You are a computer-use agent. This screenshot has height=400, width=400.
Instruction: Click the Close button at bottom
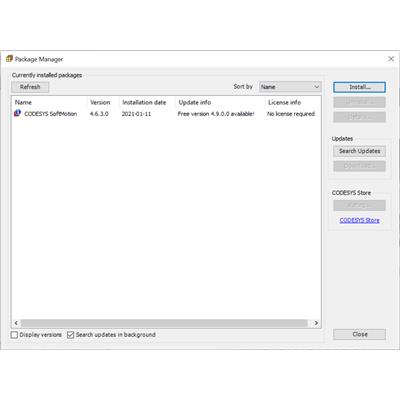click(x=359, y=334)
